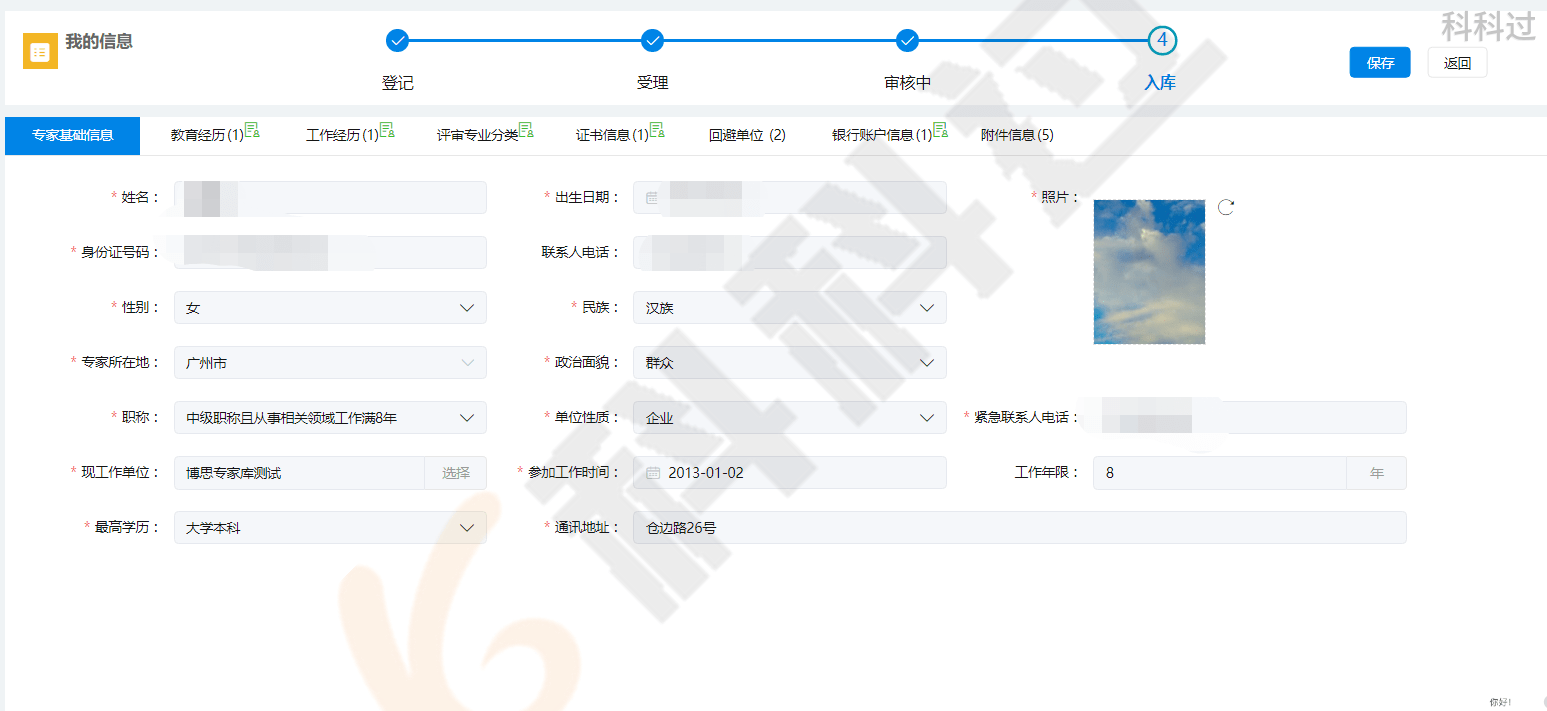Image resolution: width=1547 pixels, height=711 pixels.
Task: Select the completed 审核中 step checkmark
Action: click(907, 42)
